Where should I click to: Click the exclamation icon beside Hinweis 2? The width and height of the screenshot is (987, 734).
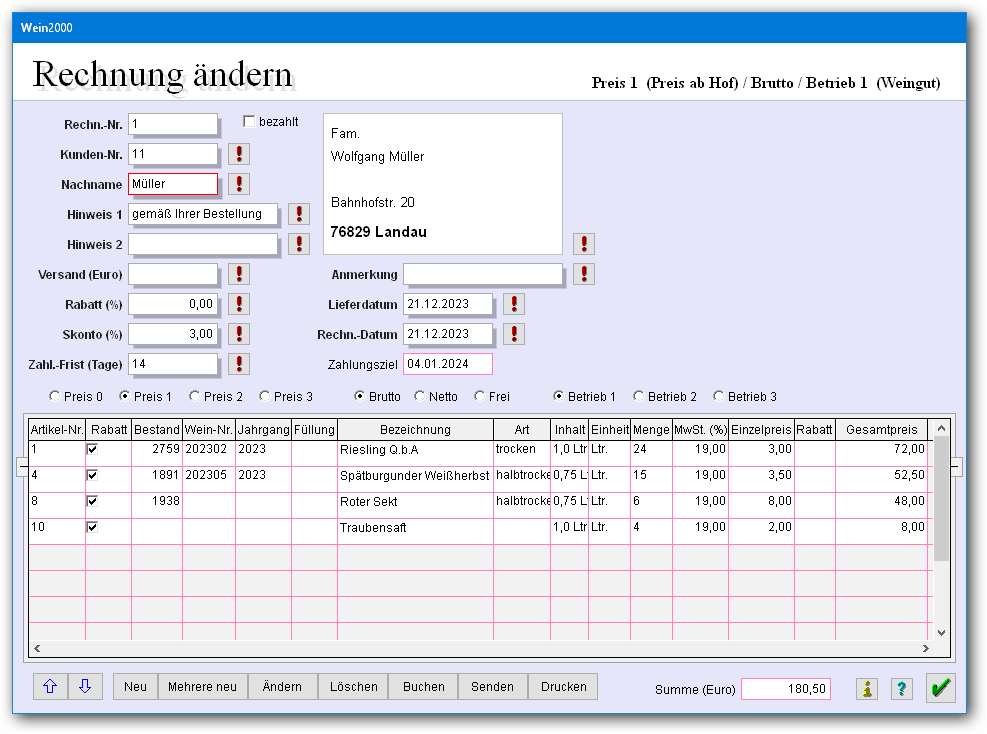pos(299,244)
